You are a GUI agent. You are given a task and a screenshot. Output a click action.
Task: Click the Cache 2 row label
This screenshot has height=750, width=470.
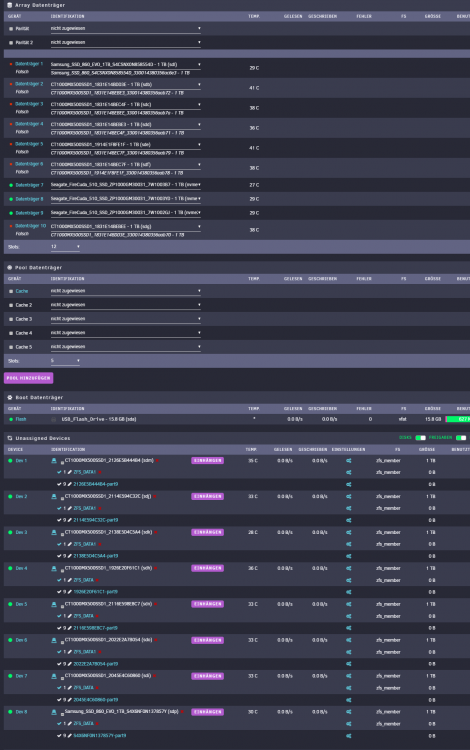23,305
